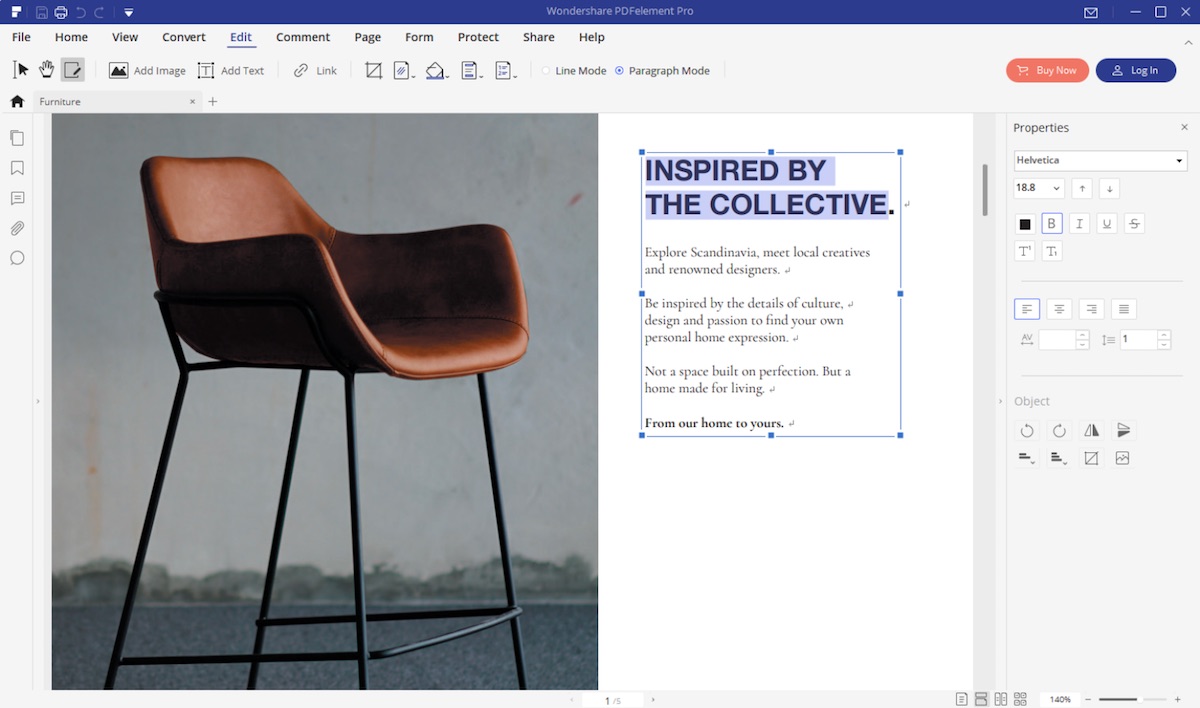Click the Save icon in title bar
This screenshot has height=708, width=1200.
pyautogui.click(x=41, y=12)
